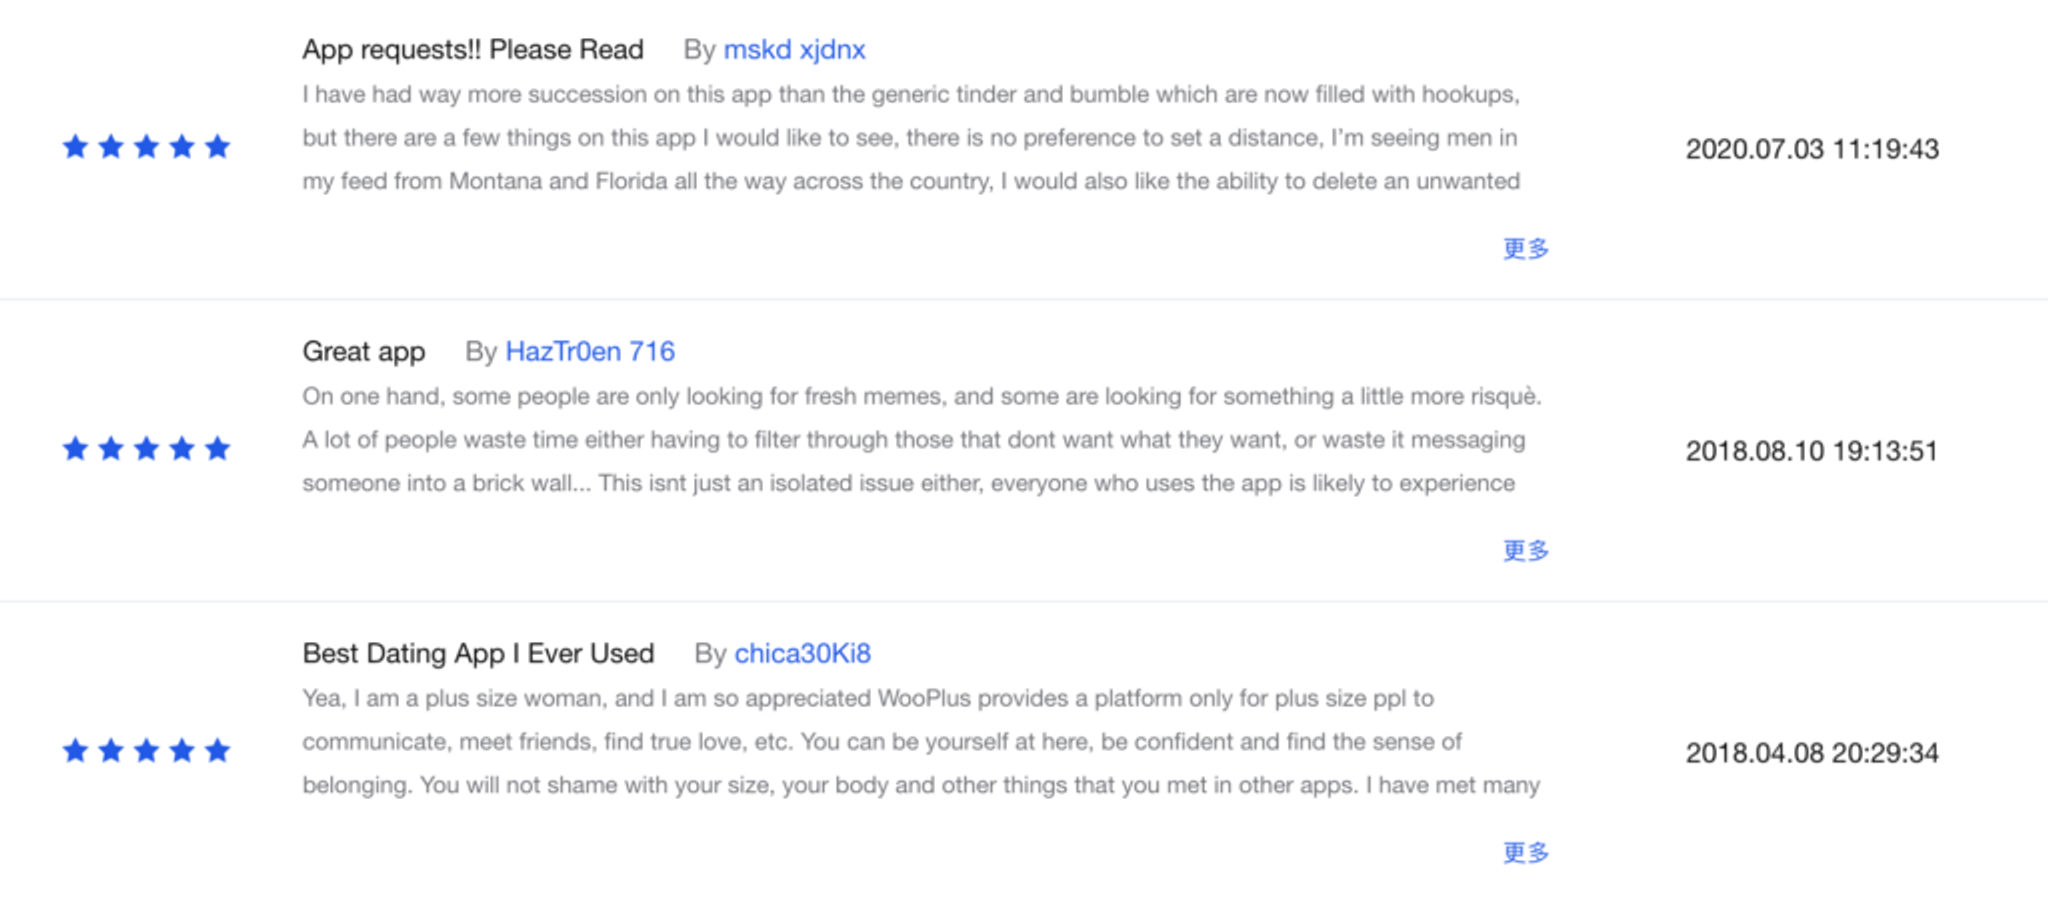Viewport: 2048px width, 902px height.
Task: Click first star of Great app review
Action: [x=76, y=449]
